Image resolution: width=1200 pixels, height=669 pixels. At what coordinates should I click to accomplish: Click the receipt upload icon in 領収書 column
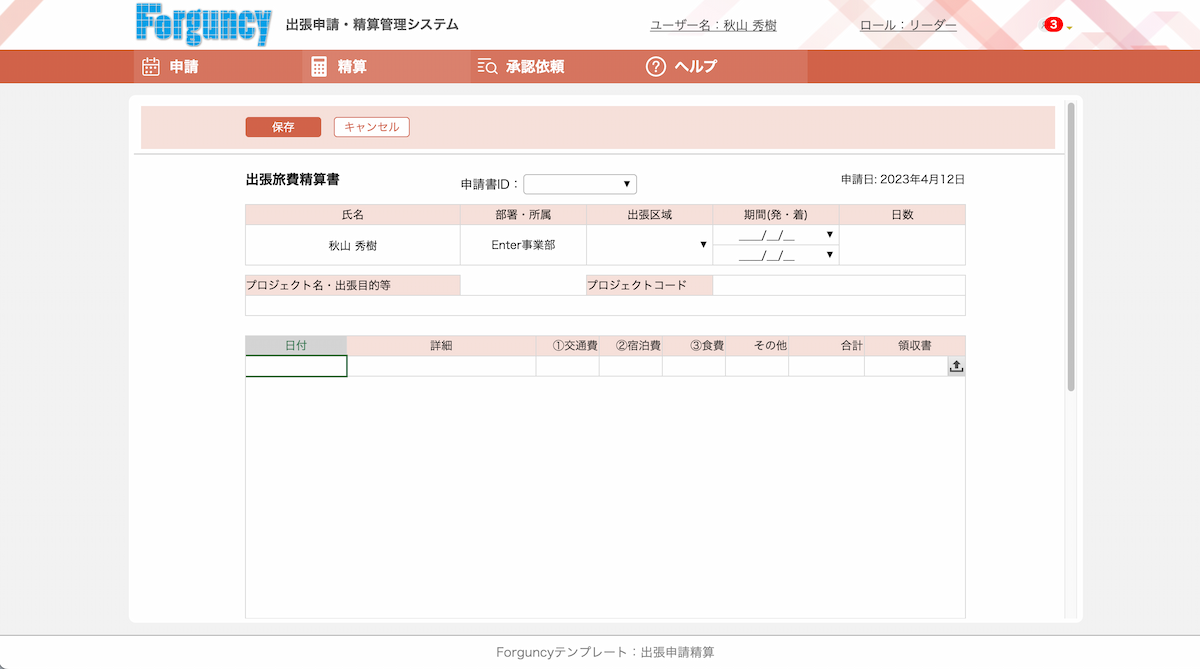point(955,366)
